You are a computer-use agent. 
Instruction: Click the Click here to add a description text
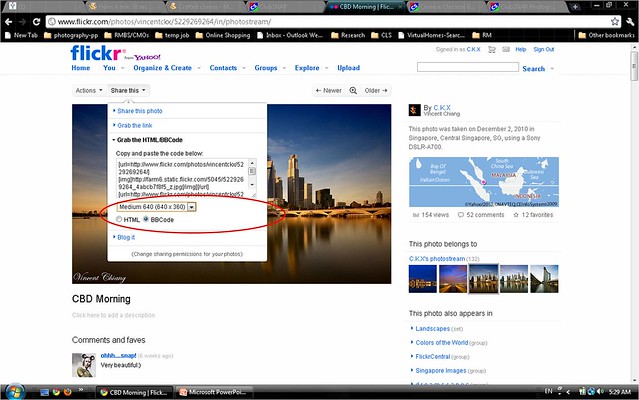pyautogui.click(x=113, y=315)
